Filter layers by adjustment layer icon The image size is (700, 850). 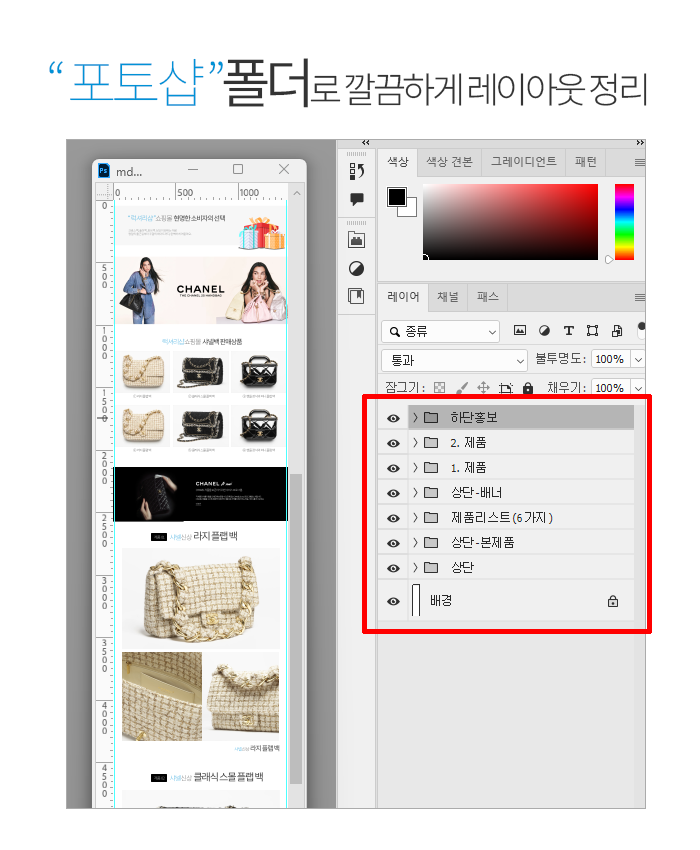click(x=544, y=331)
